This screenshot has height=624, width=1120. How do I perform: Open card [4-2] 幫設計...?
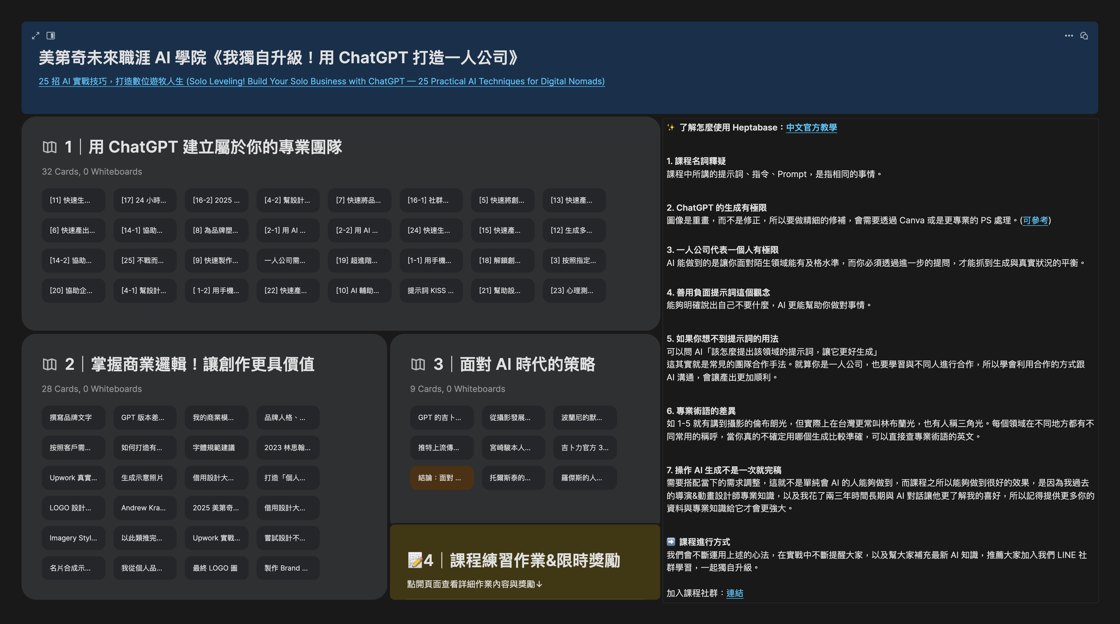pyautogui.click(x=288, y=201)
